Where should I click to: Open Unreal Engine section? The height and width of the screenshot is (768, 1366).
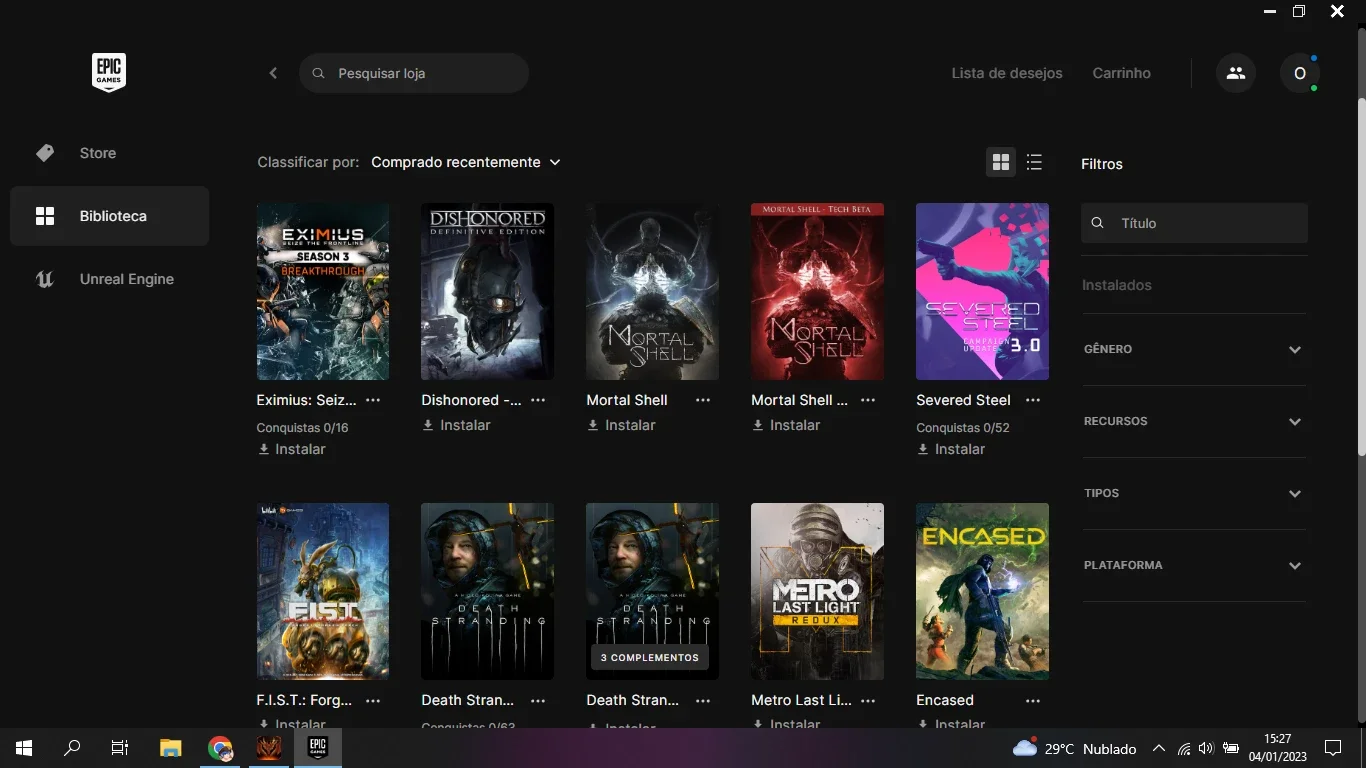tap(109, 279)
